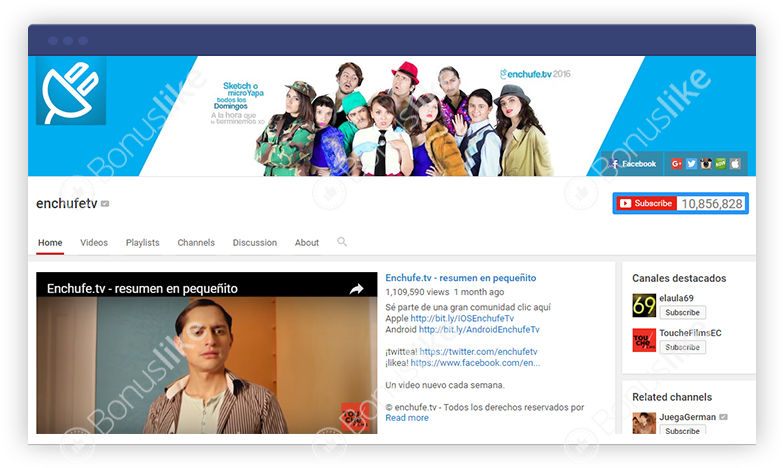Viewport: 783px width, 468px height.
Task: Open the Playlists tab
Action: [142, 243]
